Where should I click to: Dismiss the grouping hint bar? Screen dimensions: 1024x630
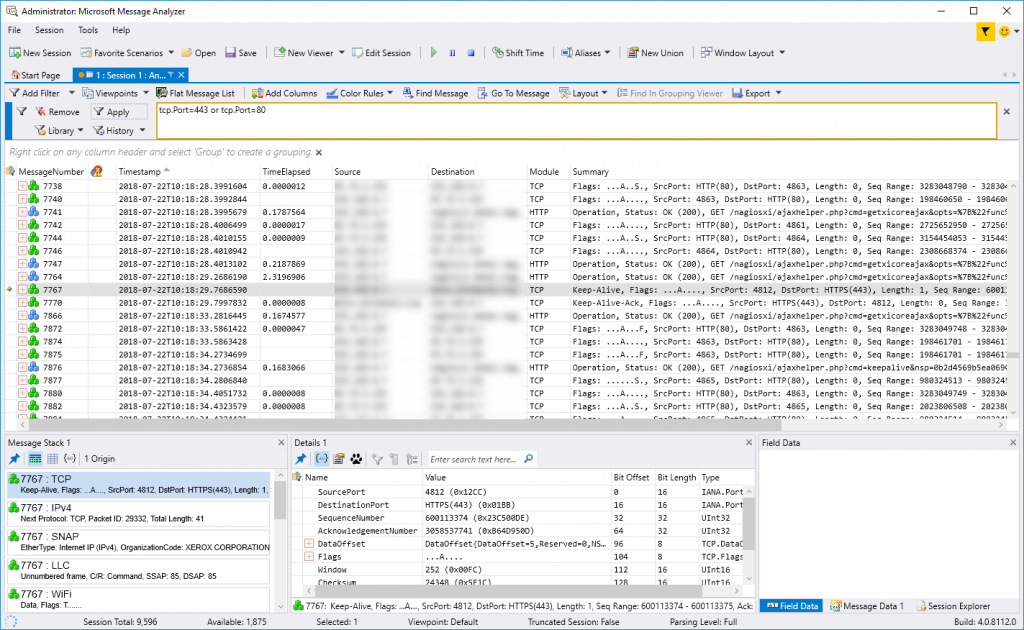[x=319, y=153]
